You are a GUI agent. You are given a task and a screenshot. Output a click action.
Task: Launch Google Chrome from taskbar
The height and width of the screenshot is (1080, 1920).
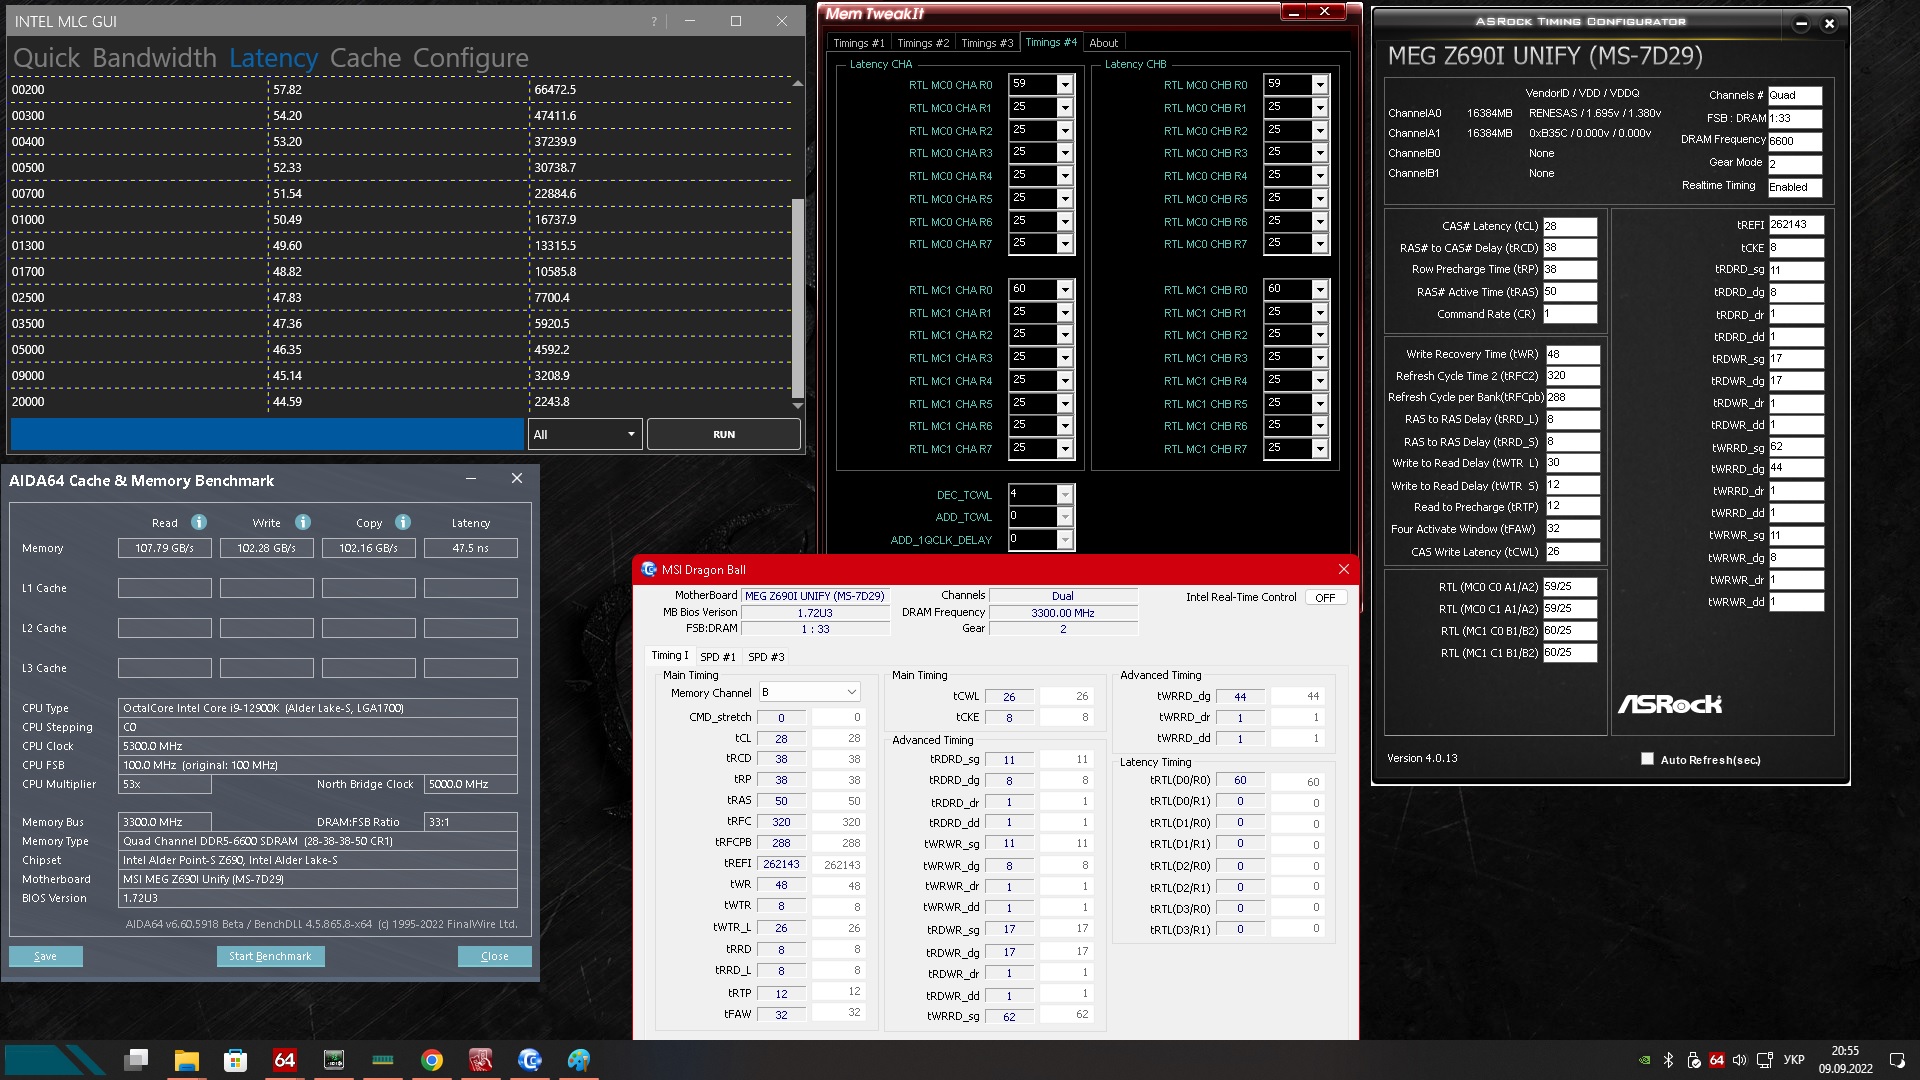(x=431, y=1060)
